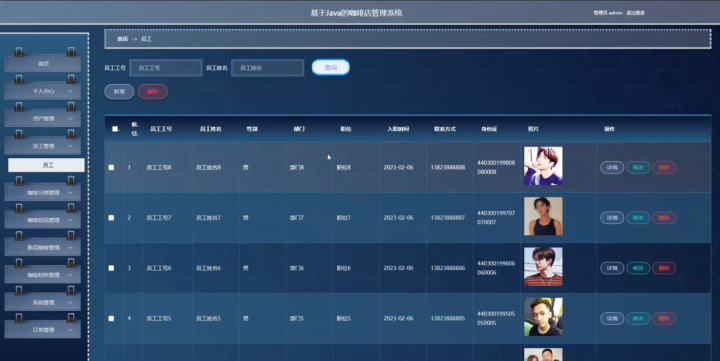The image size is (720, 361).
Task: Check the box for row 员工工号7
Action: pyautogui.click(x=111, y=218)
